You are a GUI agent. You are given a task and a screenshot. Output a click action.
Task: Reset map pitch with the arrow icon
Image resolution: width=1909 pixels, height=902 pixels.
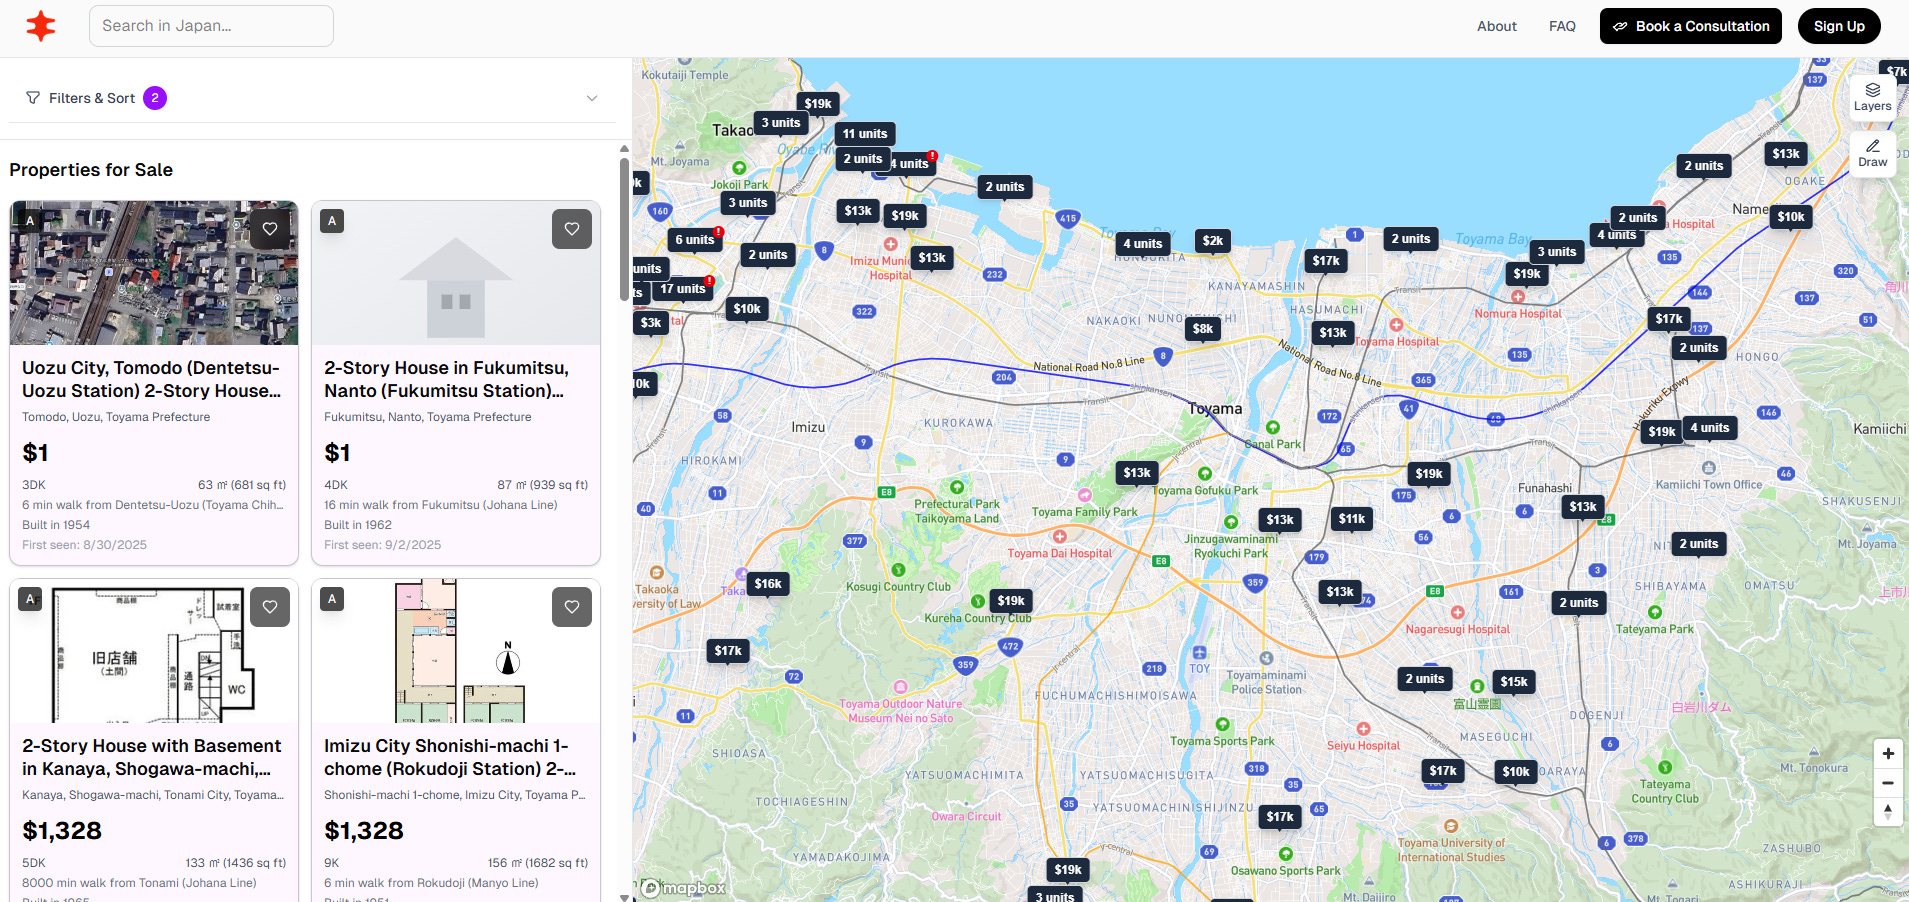tap(1888, 812)
